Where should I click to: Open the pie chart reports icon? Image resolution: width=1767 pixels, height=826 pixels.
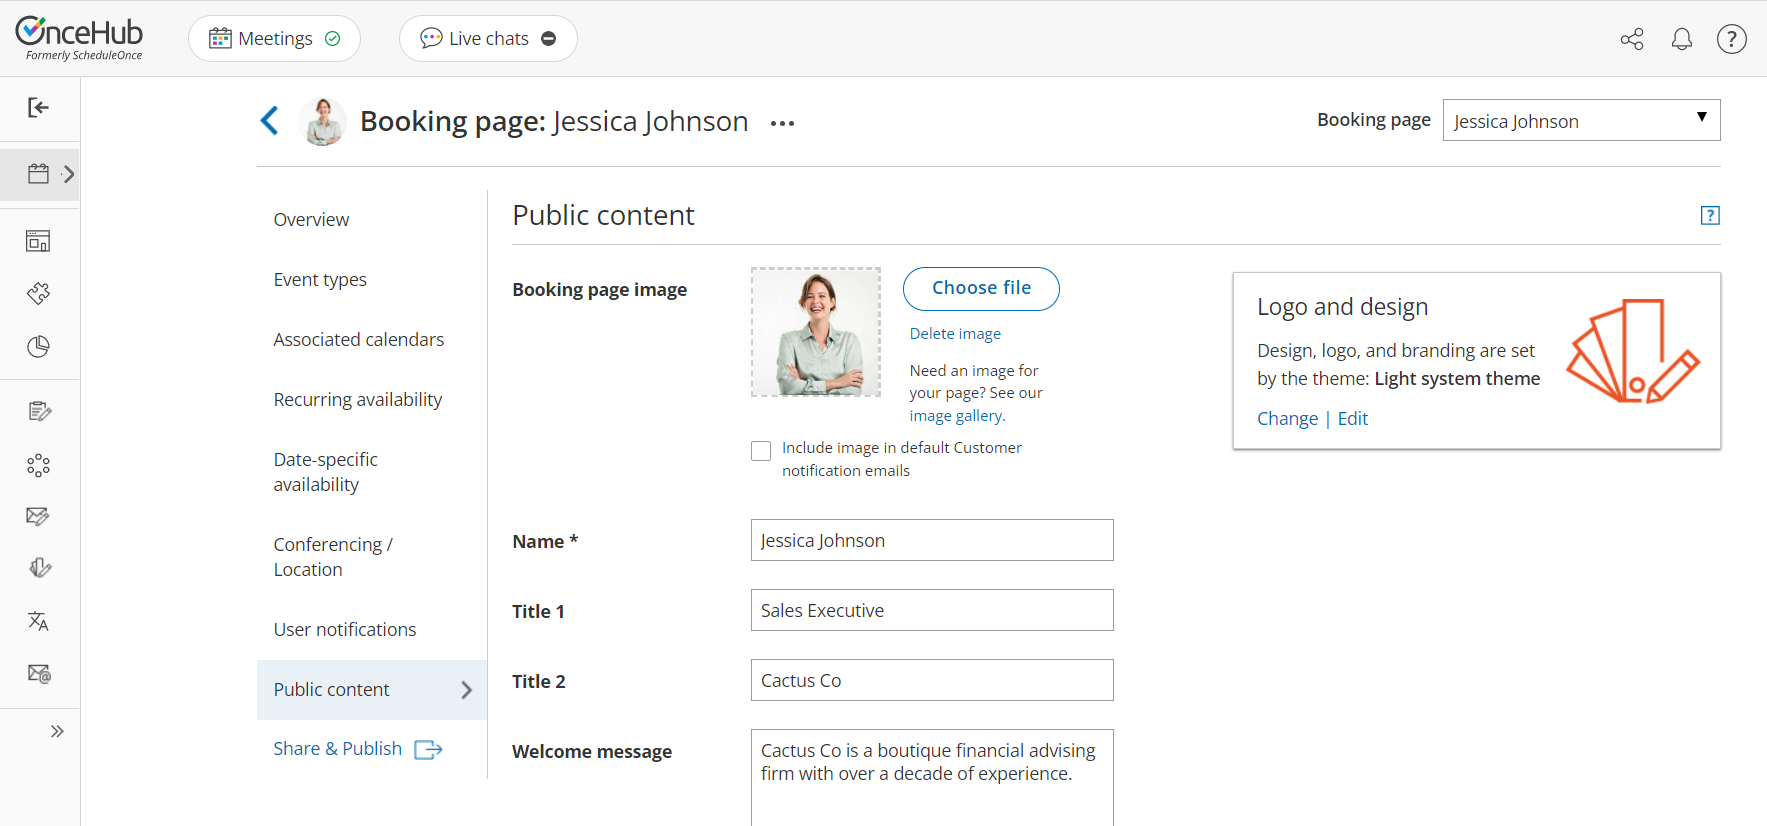38,347
